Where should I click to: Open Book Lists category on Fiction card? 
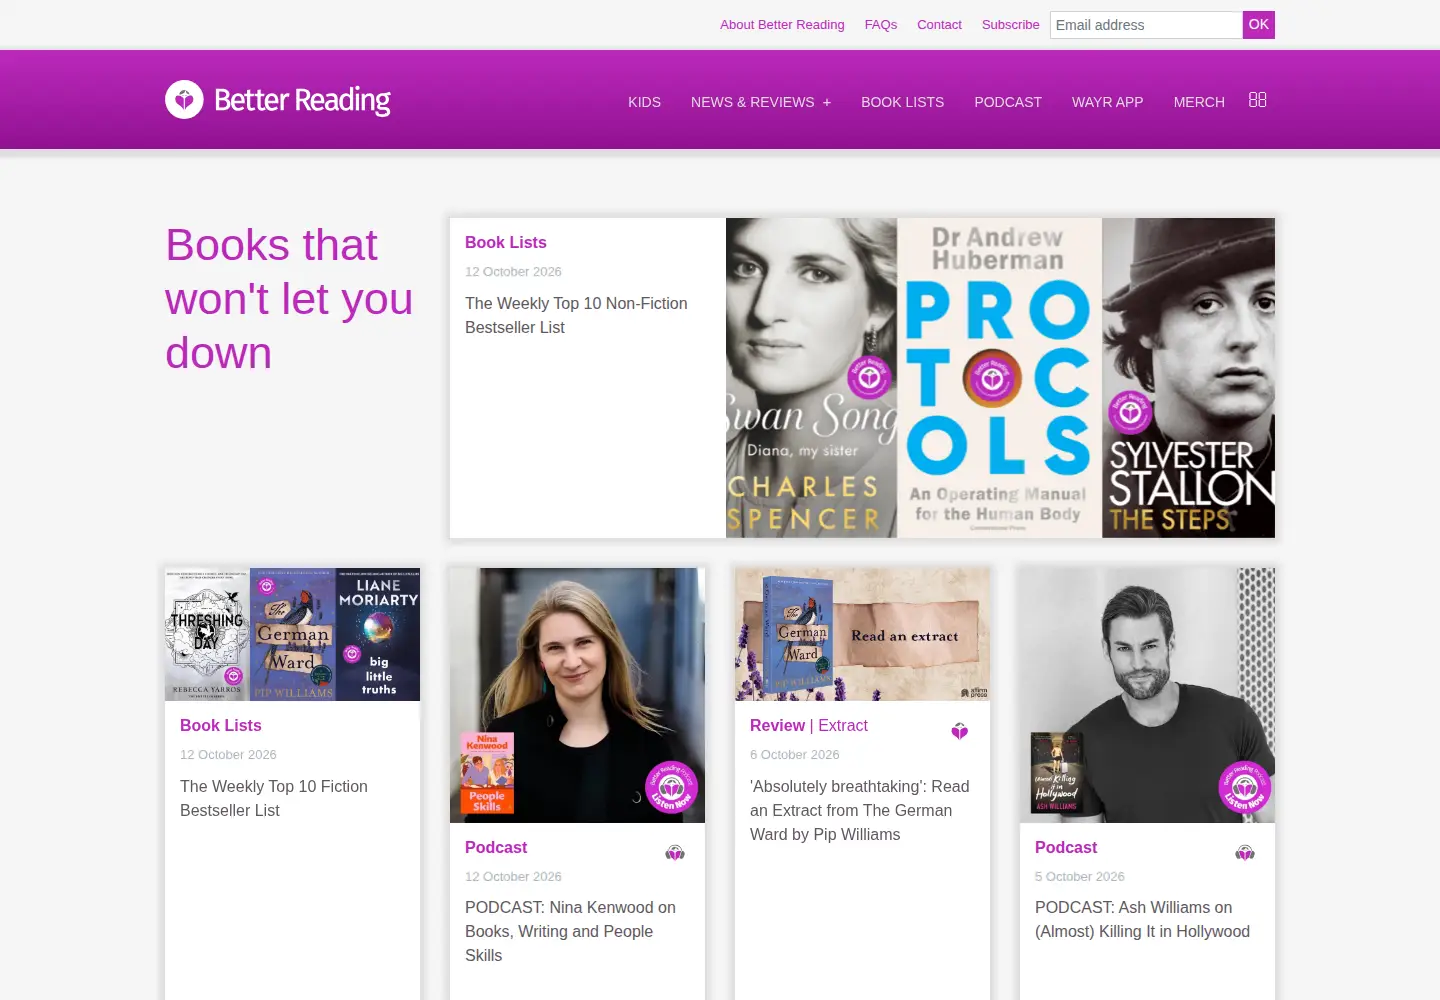click(x=221, y=725)
